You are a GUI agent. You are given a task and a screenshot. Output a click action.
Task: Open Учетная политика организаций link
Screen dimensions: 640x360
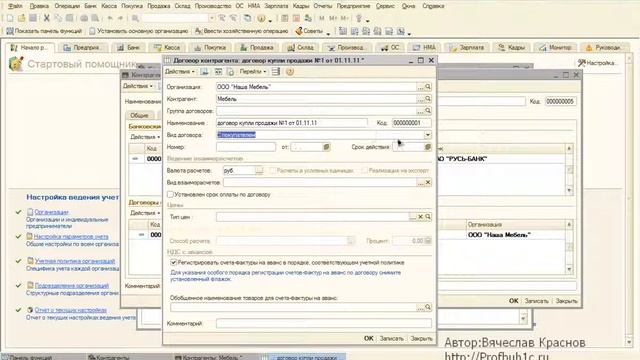[75, 261]
